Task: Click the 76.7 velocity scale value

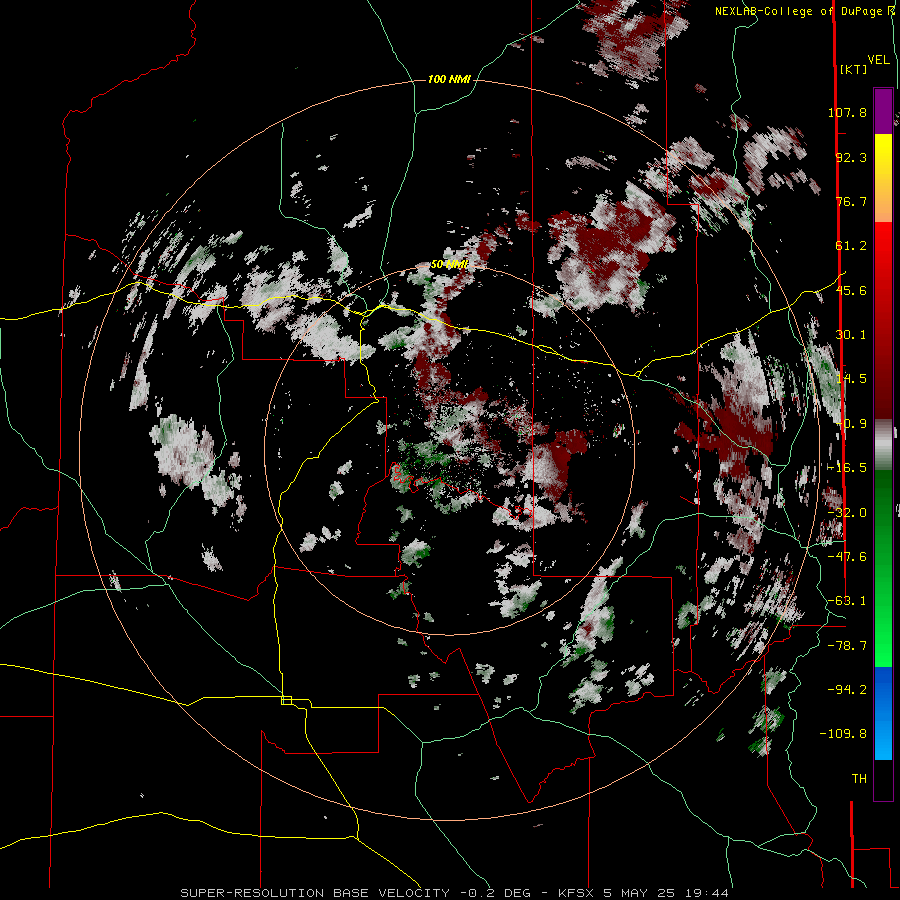Action: pos(851,201)
